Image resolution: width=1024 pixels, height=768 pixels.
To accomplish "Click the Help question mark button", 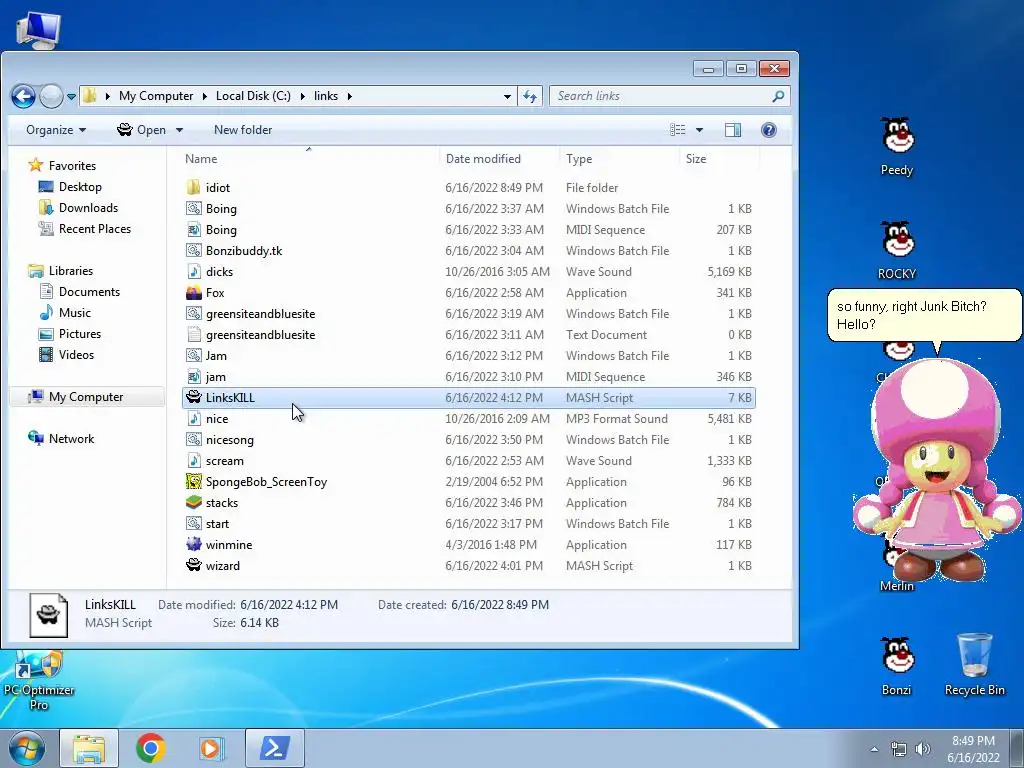I will pos(769,130).
